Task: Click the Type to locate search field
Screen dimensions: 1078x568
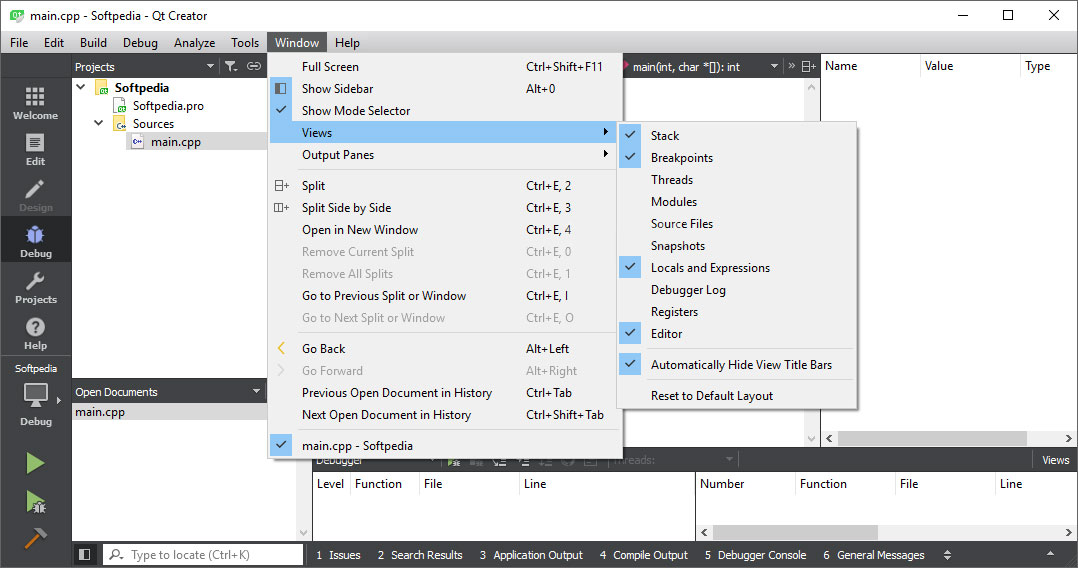Action: 212,555
